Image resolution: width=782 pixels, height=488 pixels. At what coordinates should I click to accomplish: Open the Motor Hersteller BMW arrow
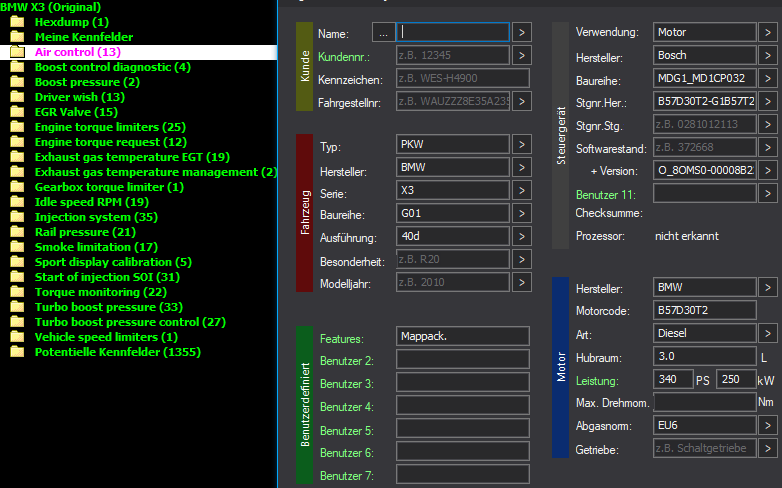click(x=768, y=287)
